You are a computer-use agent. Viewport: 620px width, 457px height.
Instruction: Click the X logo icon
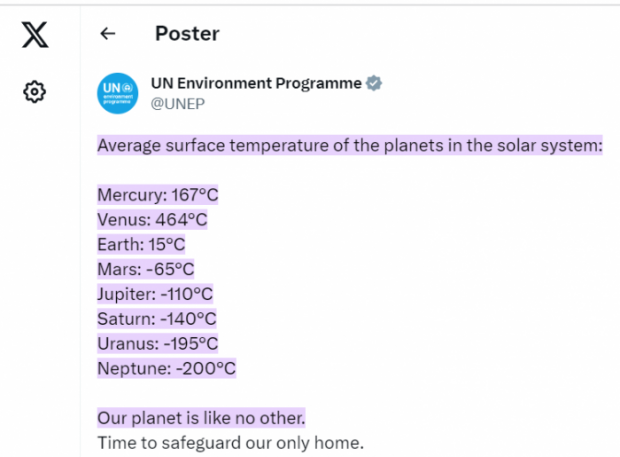pos(34,35)
